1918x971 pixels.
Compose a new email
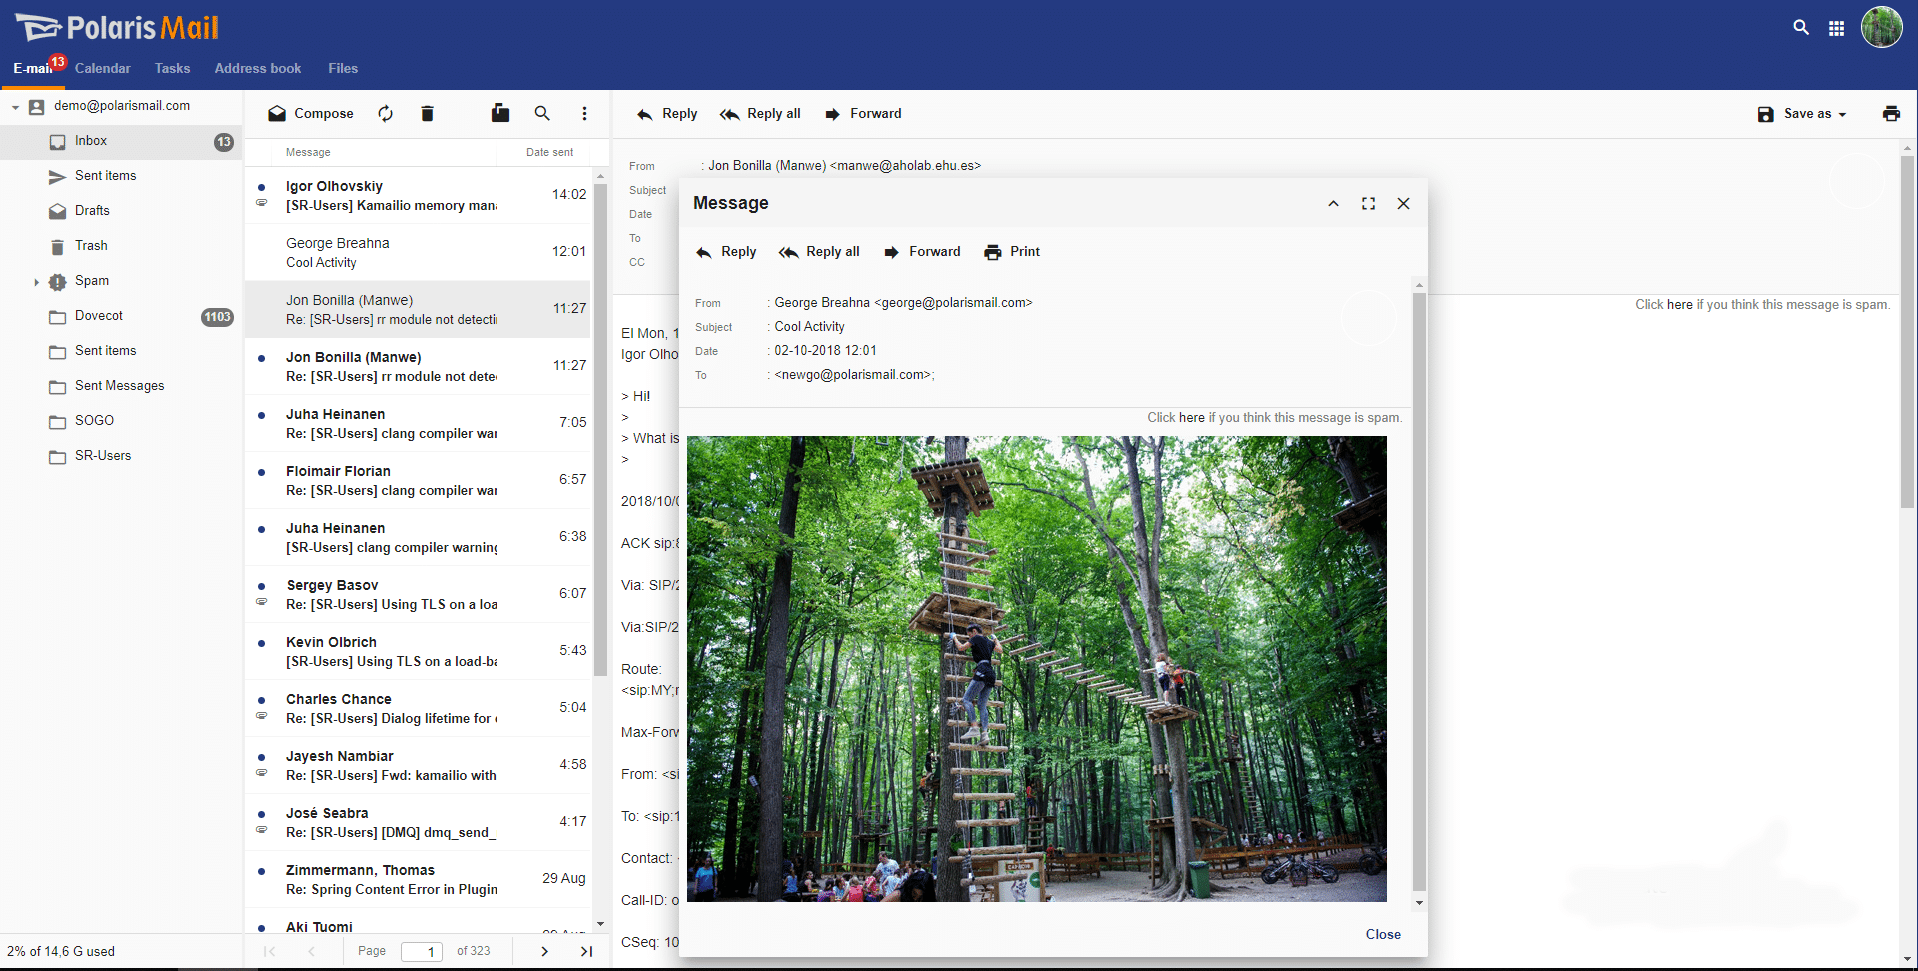click(x=311, y=114)
